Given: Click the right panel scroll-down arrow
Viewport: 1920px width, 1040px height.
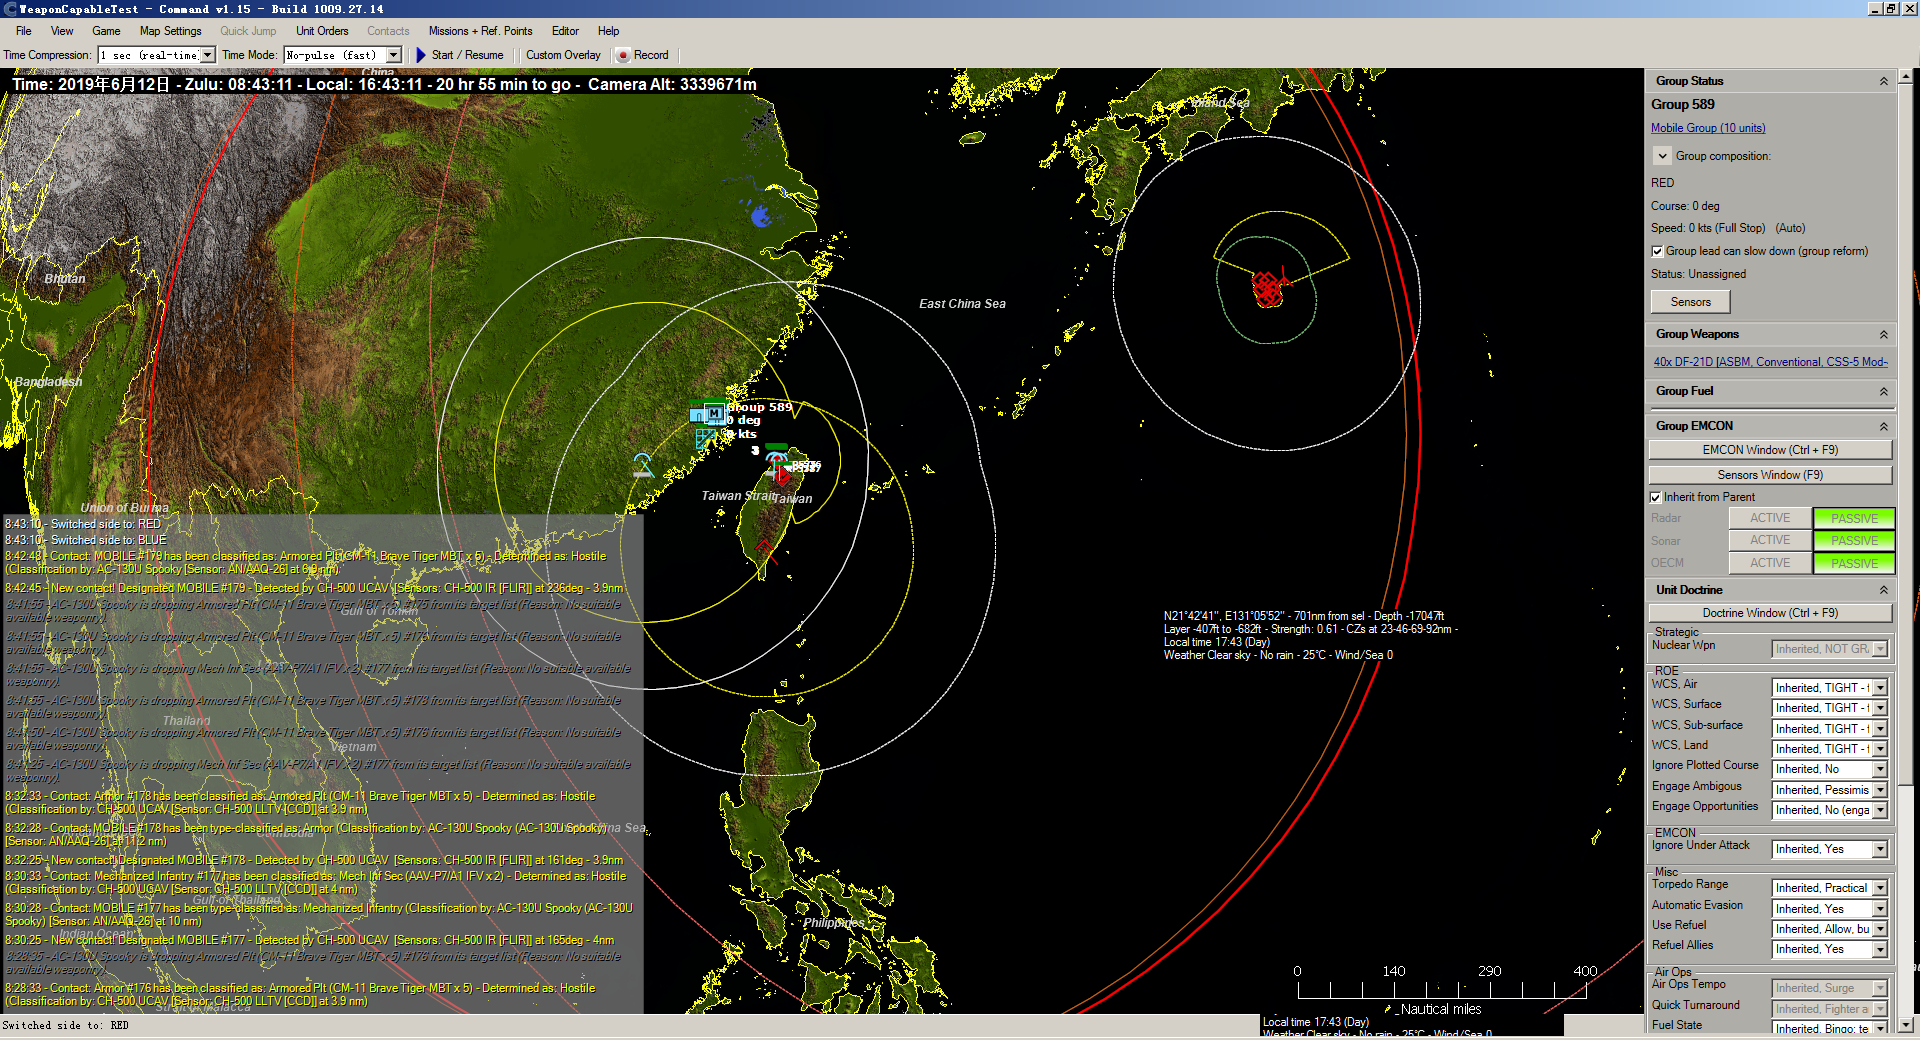Looking at the screenshot, I should [1906, 1025].
